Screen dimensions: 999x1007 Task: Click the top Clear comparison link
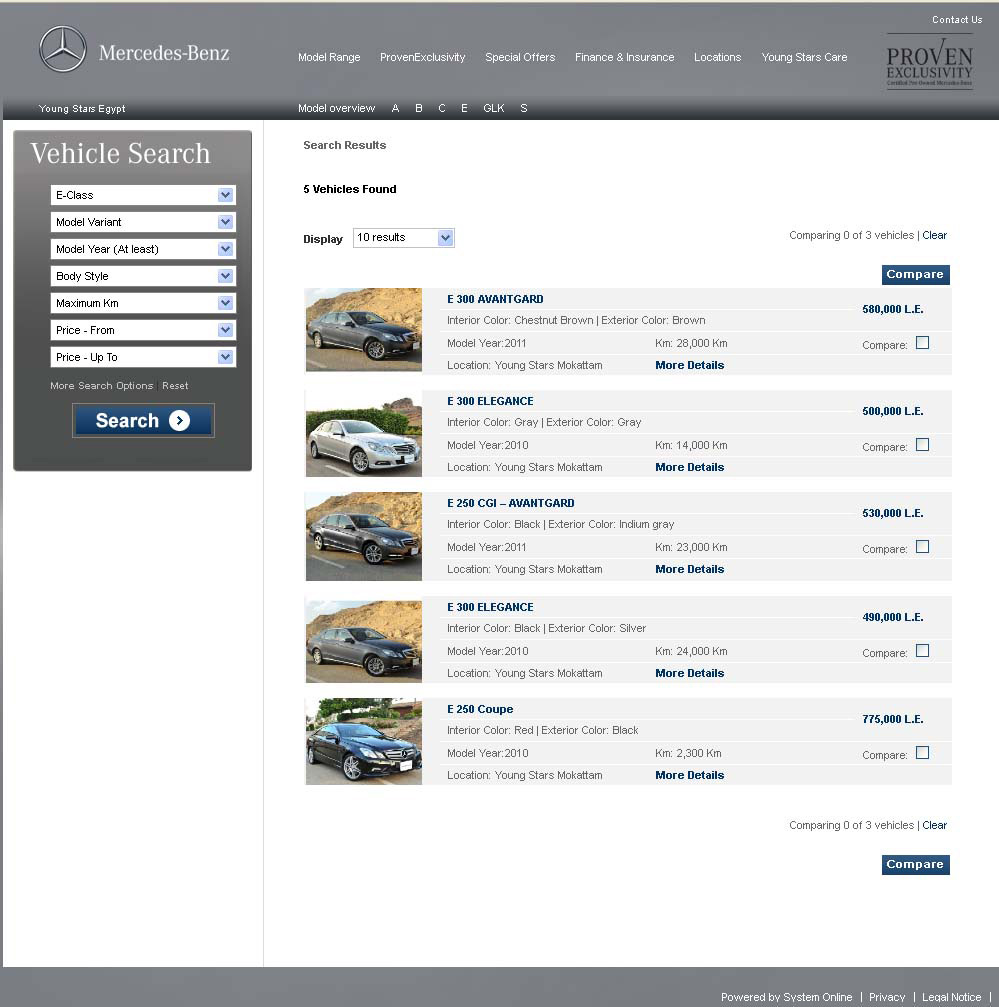pos(935,236)
